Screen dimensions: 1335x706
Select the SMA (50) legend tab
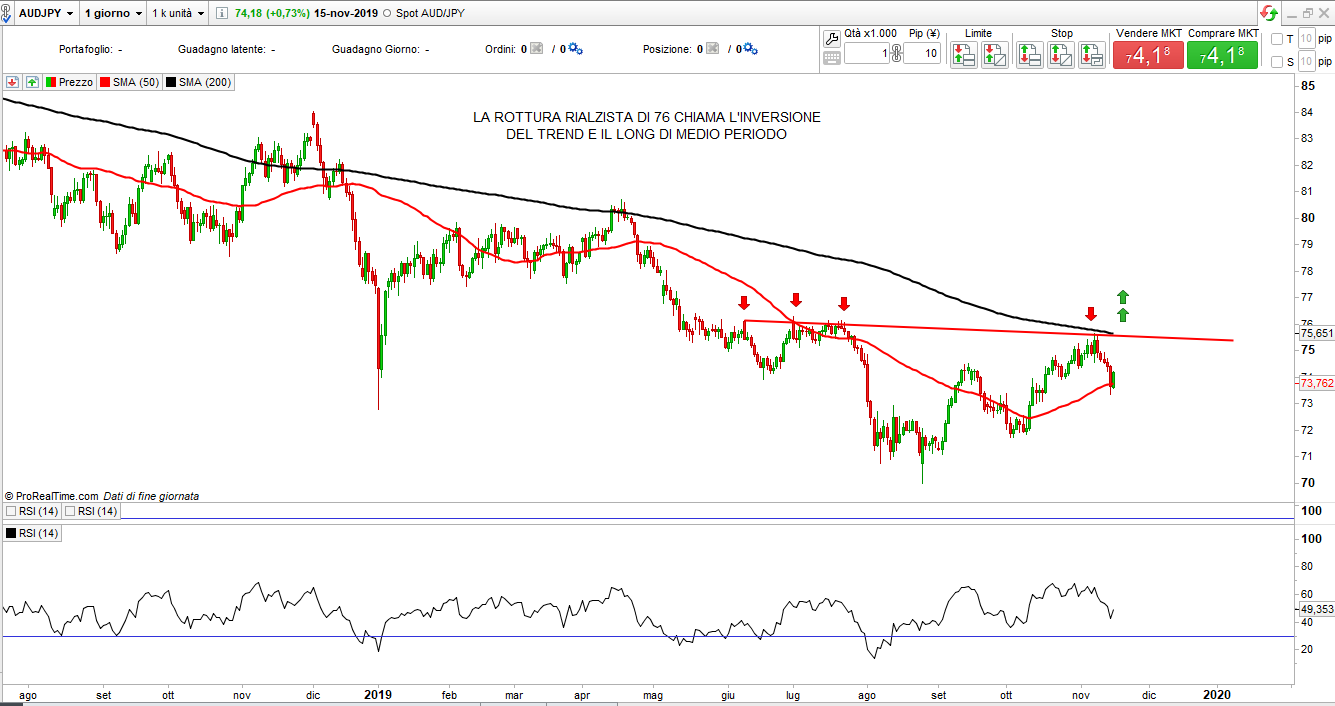[130, 82]
